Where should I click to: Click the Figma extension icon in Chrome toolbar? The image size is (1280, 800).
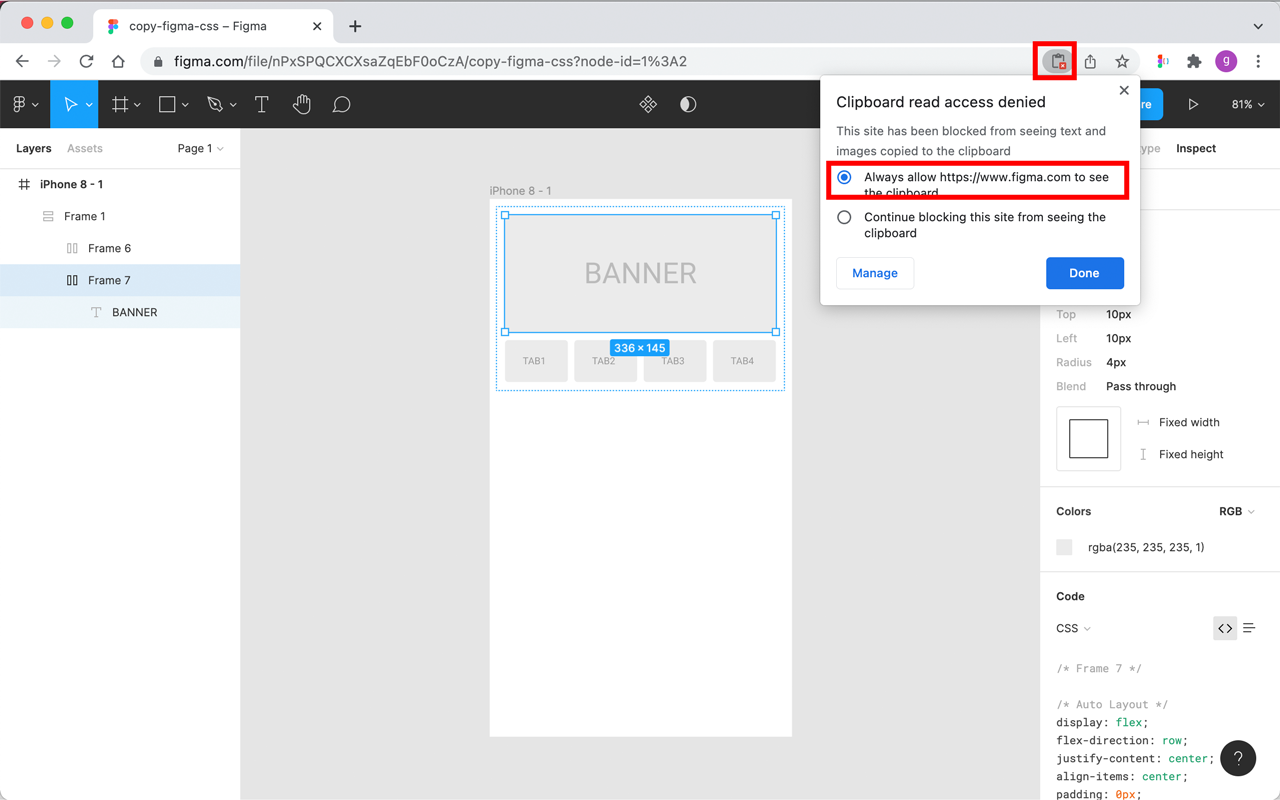tap(1162, 62)
